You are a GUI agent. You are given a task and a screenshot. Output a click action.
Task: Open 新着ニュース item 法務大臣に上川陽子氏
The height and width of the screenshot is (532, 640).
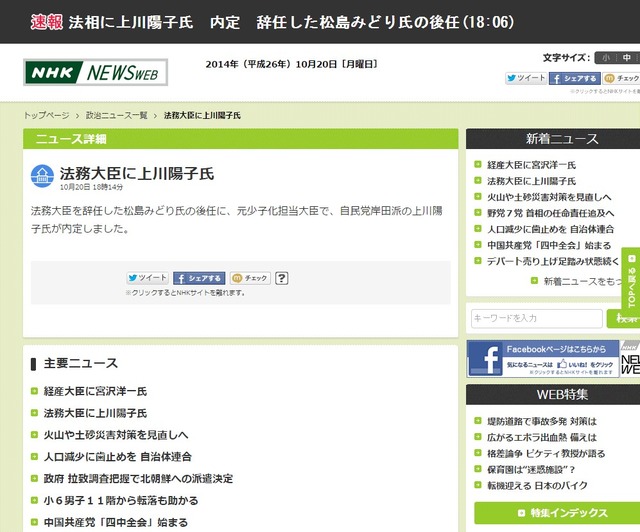coord(531,181)
